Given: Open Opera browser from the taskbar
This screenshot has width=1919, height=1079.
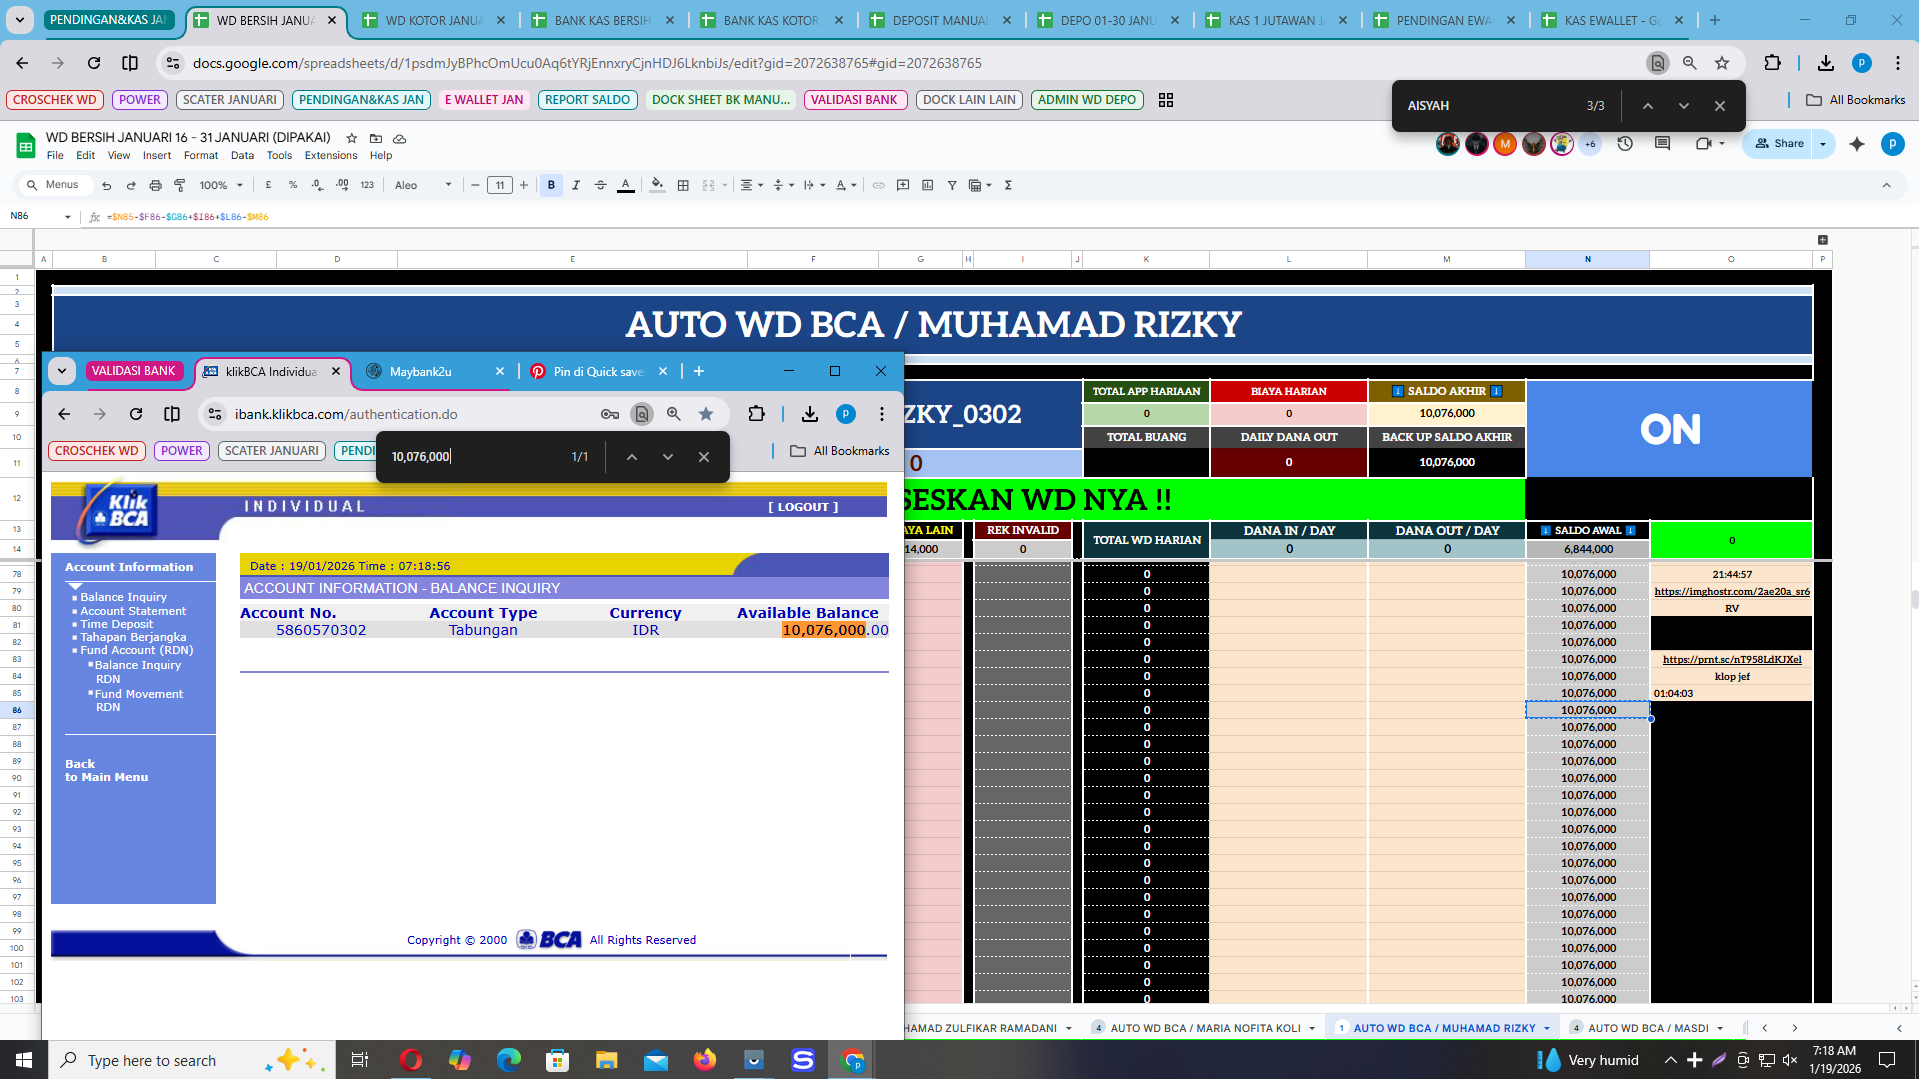Looking at the screenshot, I should pos(410,1060).
